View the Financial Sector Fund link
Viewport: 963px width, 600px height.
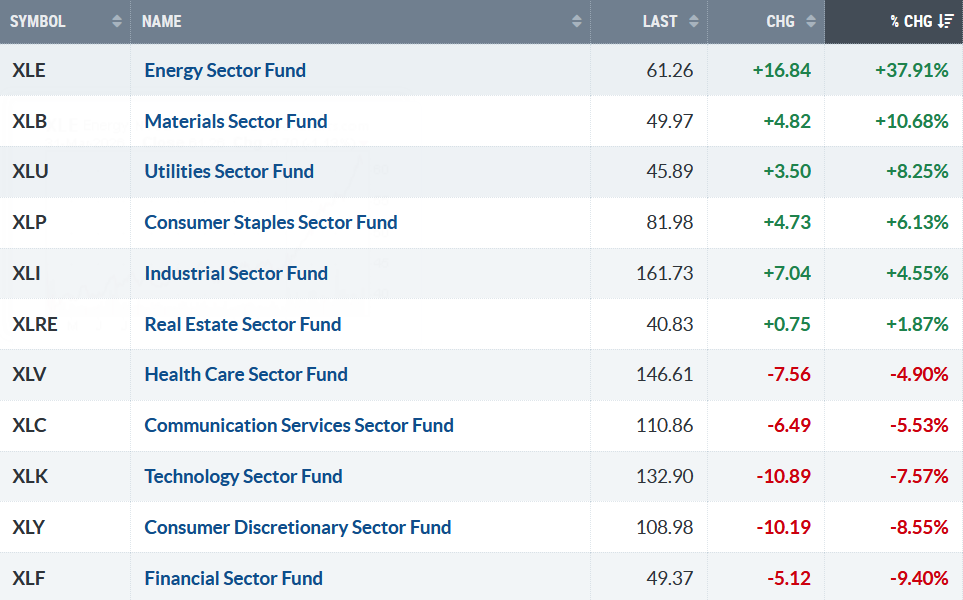234,578
